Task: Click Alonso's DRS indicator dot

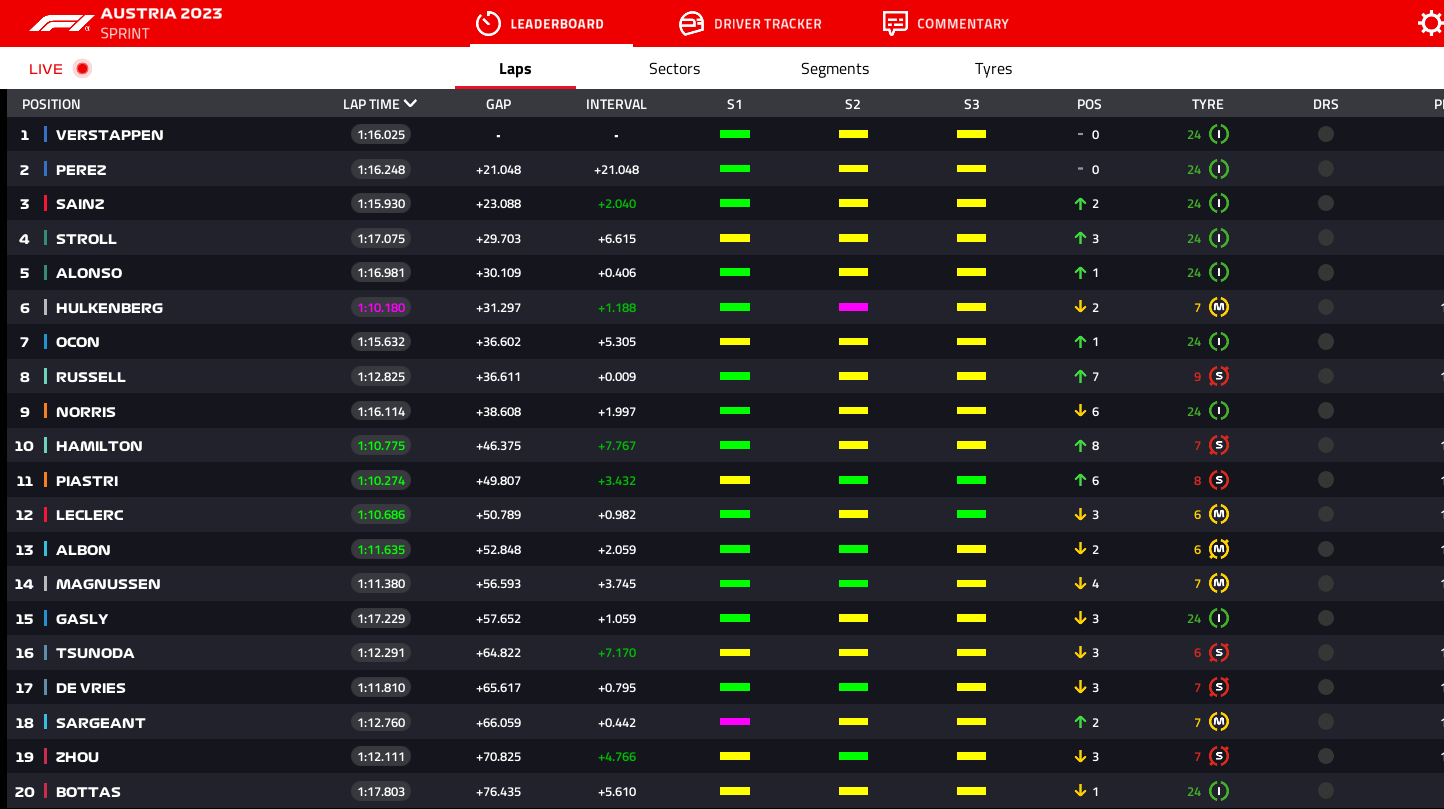Action: tap(1326, 273)
